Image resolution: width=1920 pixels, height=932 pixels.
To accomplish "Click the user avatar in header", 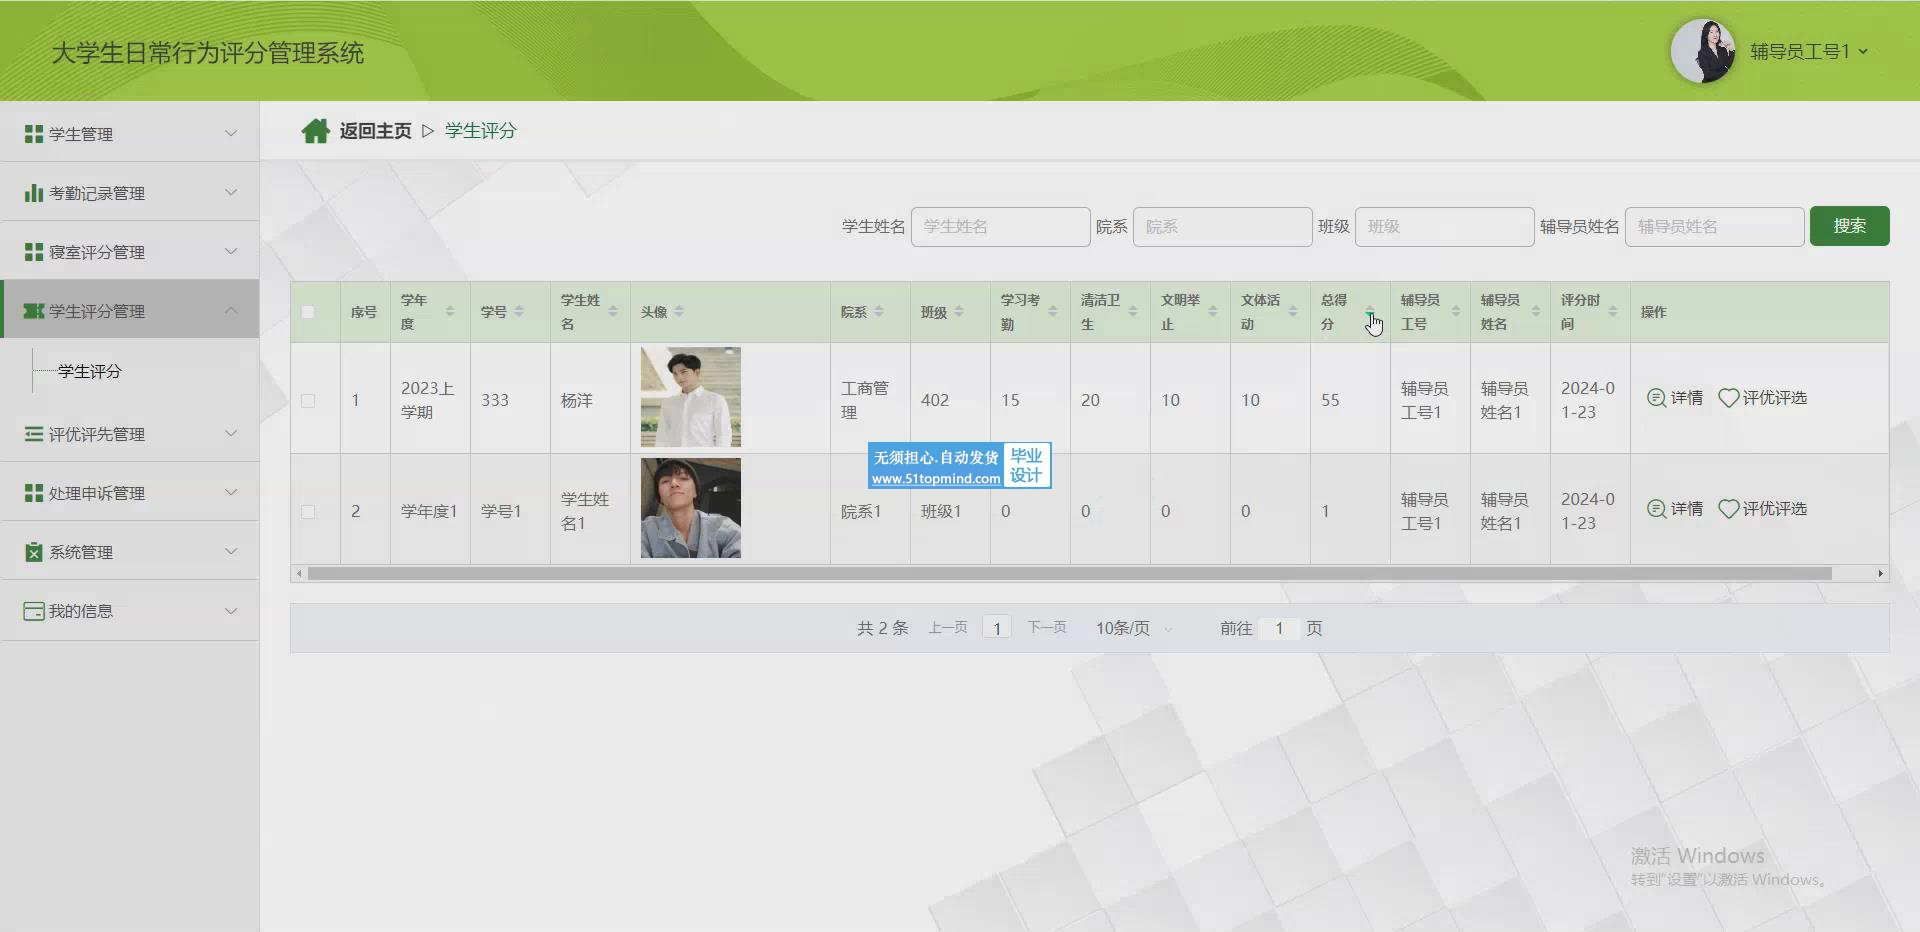I will pyautogui.click(x=1702, y=51).
